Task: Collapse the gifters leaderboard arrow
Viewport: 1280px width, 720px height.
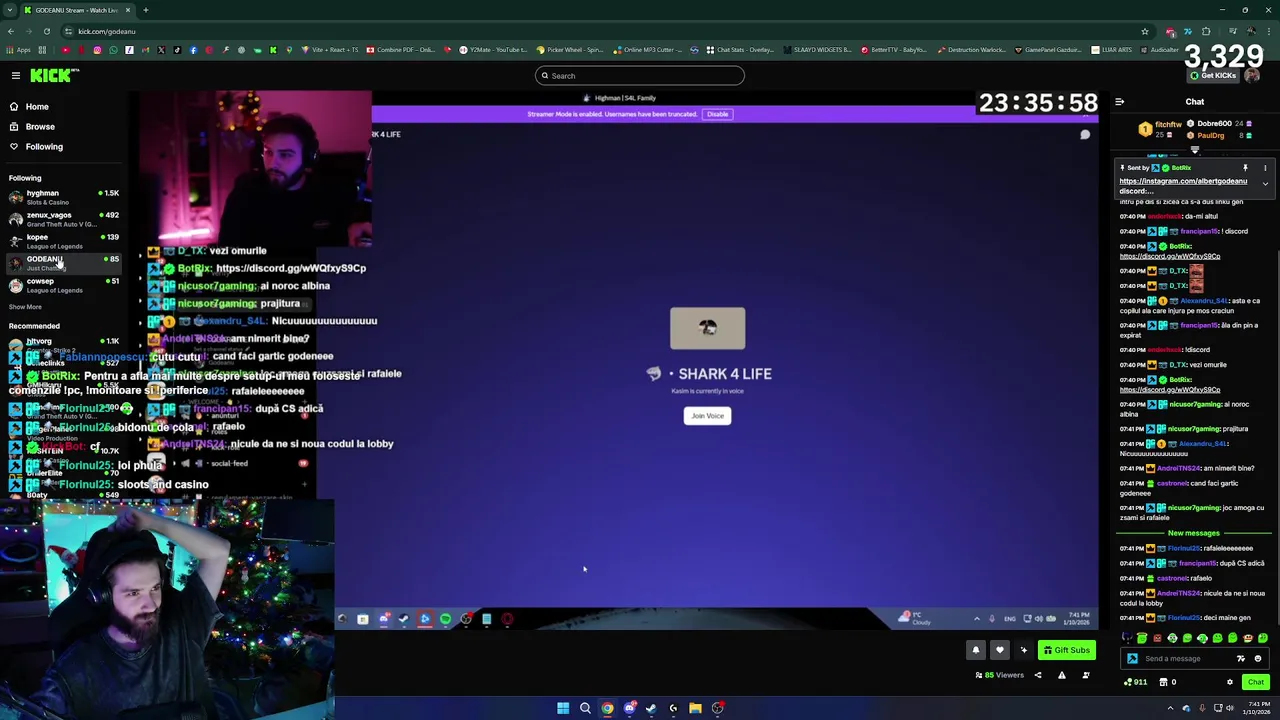Action: coord(1194,150)
